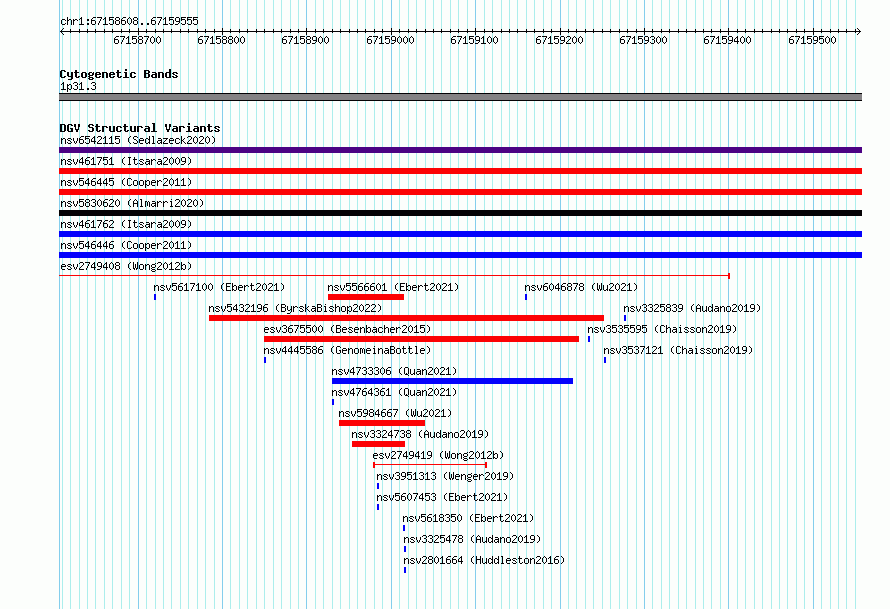
Task: Click the ruler's left arrow end
Action: tap(62, 32)
